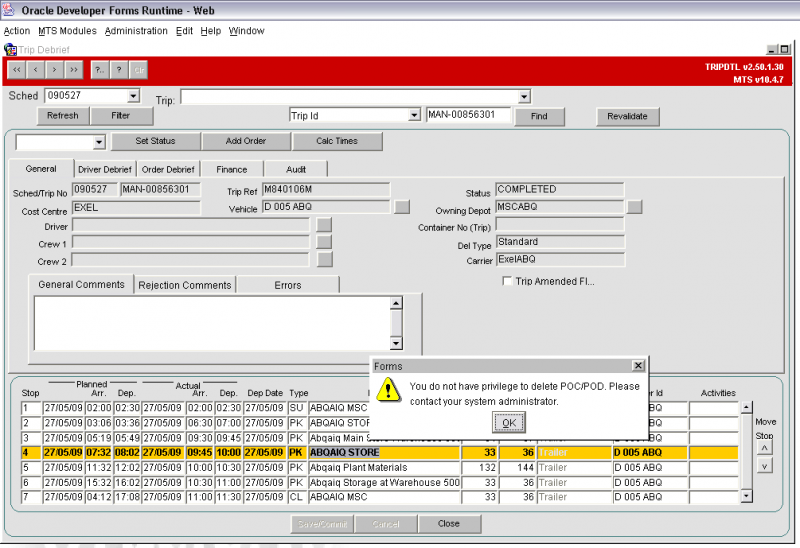The width and height of the screenshot is (800, 548).
Task: Go to first record with << button
Action: point(17,69)
